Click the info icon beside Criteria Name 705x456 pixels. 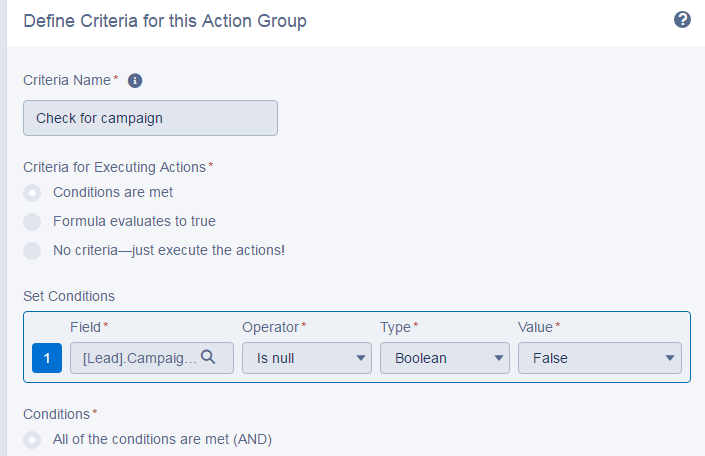coord(135,81)
